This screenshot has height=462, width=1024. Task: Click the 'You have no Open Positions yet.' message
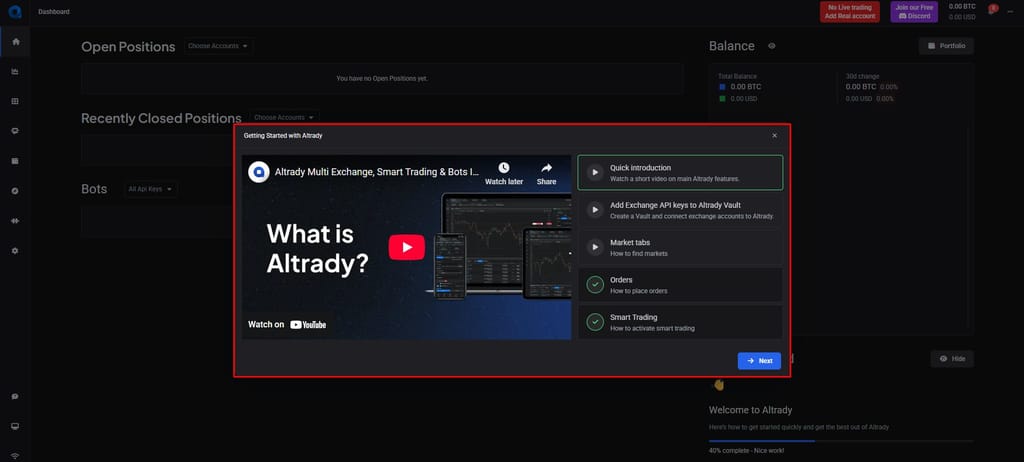click(382, 78)
